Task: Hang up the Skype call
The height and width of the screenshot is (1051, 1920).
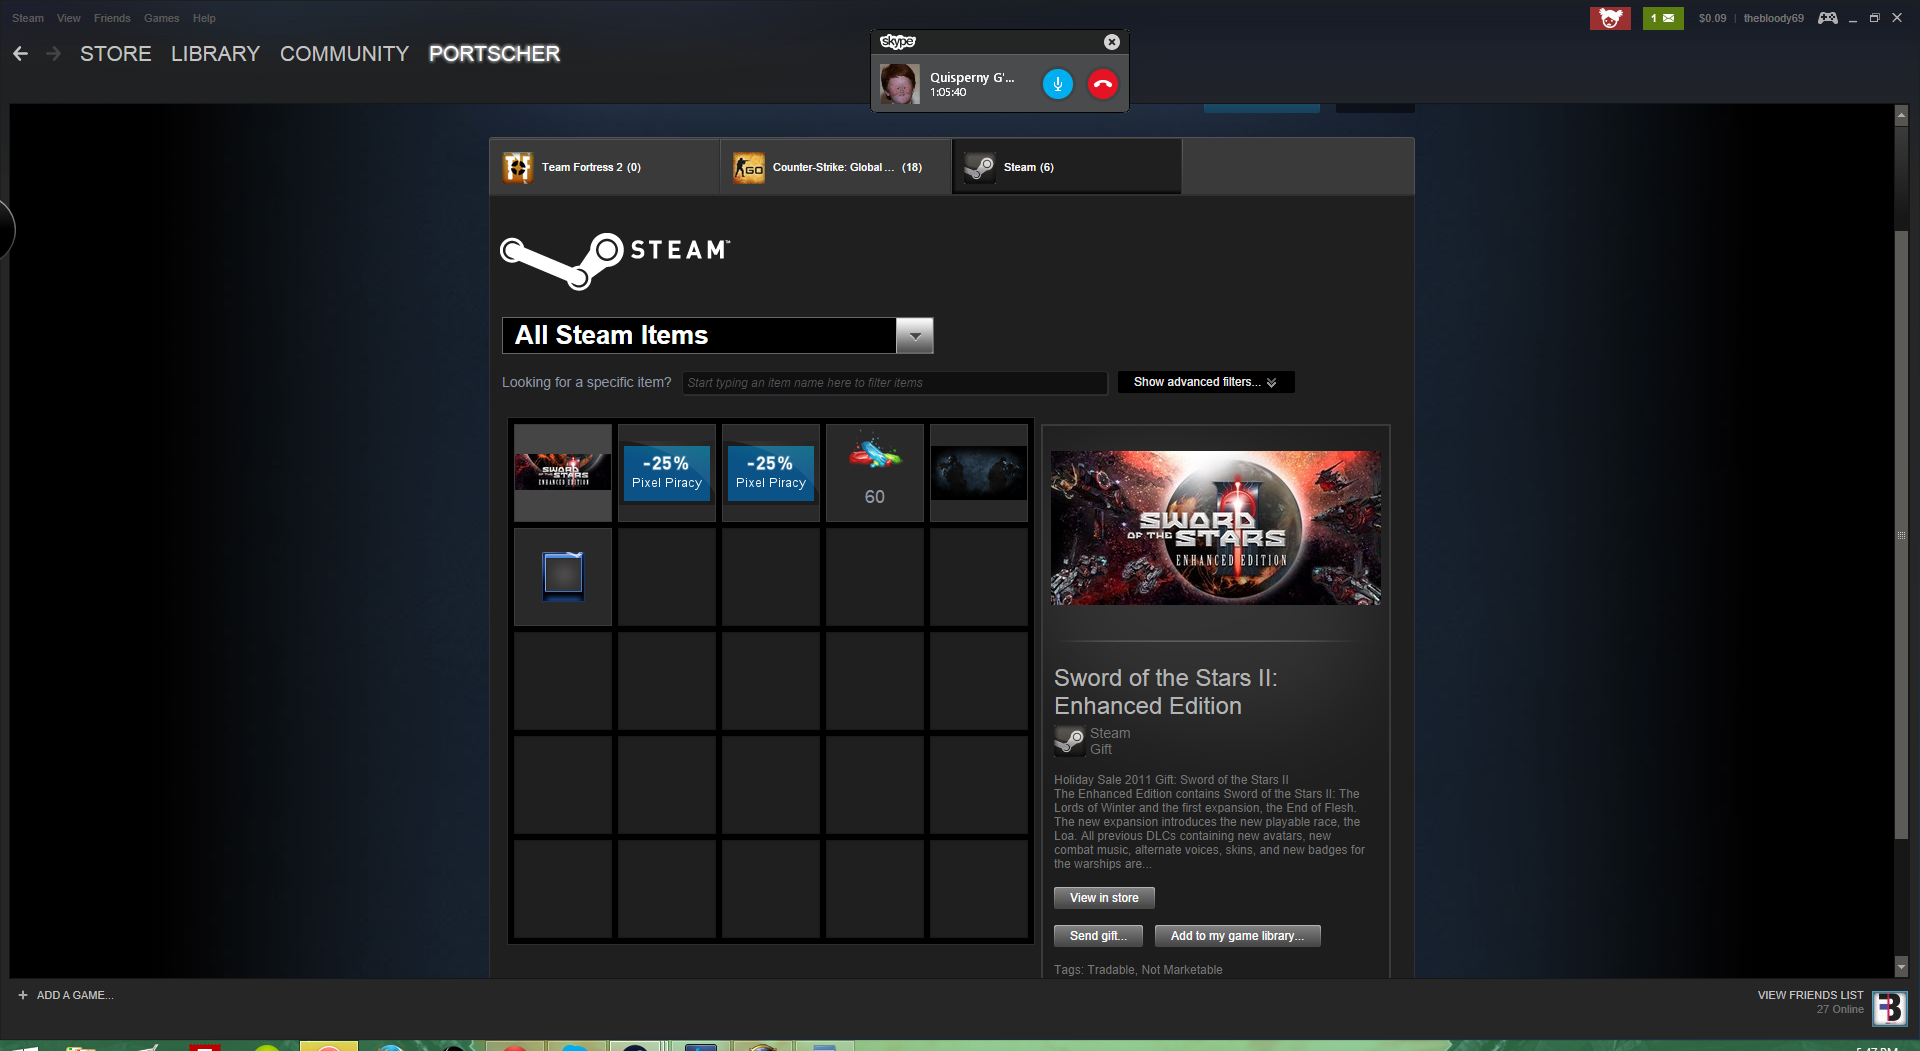Action: 1102,84
